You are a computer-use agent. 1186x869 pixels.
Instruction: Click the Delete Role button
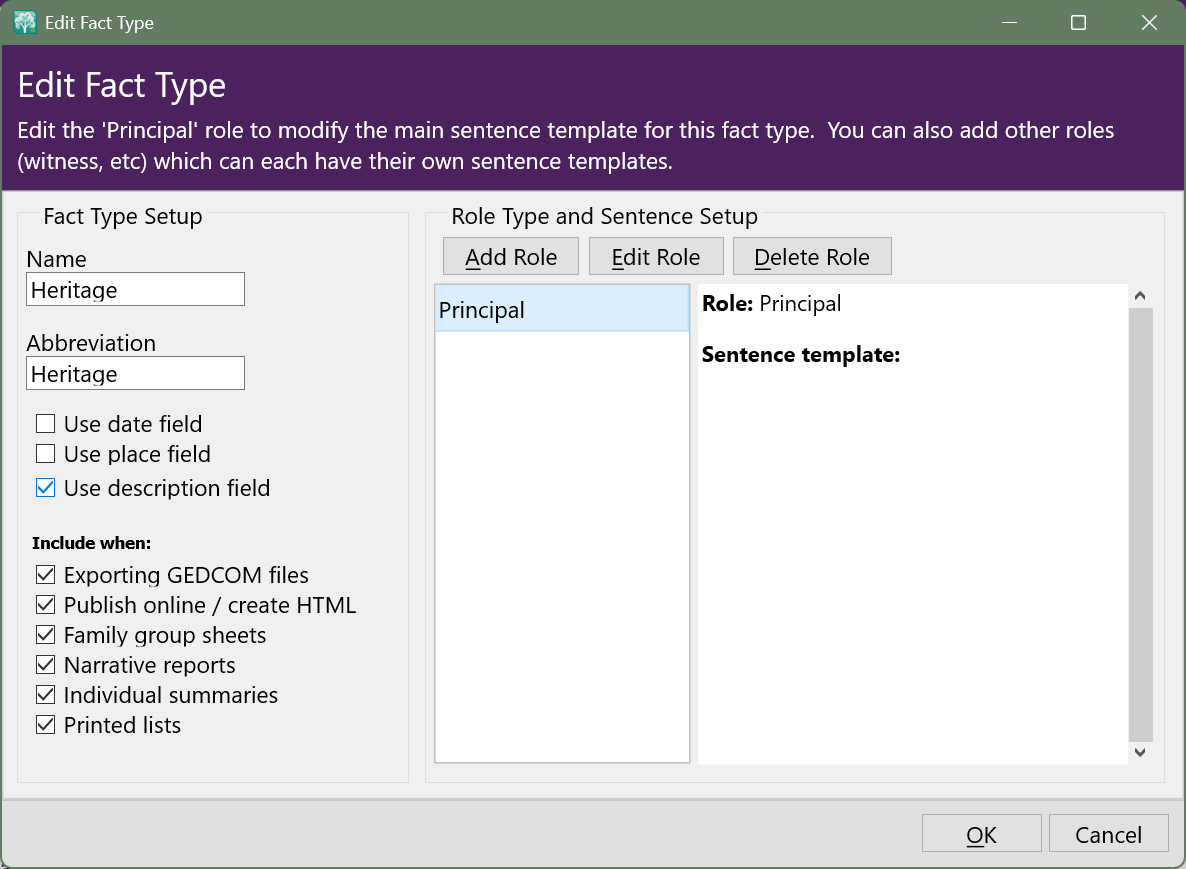[x=812, y=256]
